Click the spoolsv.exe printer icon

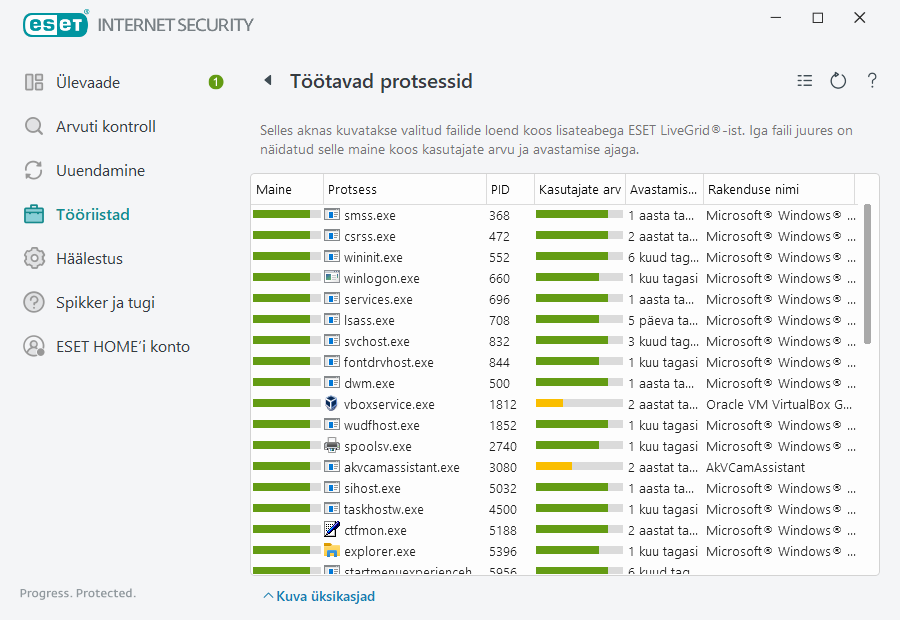point(332,446)
